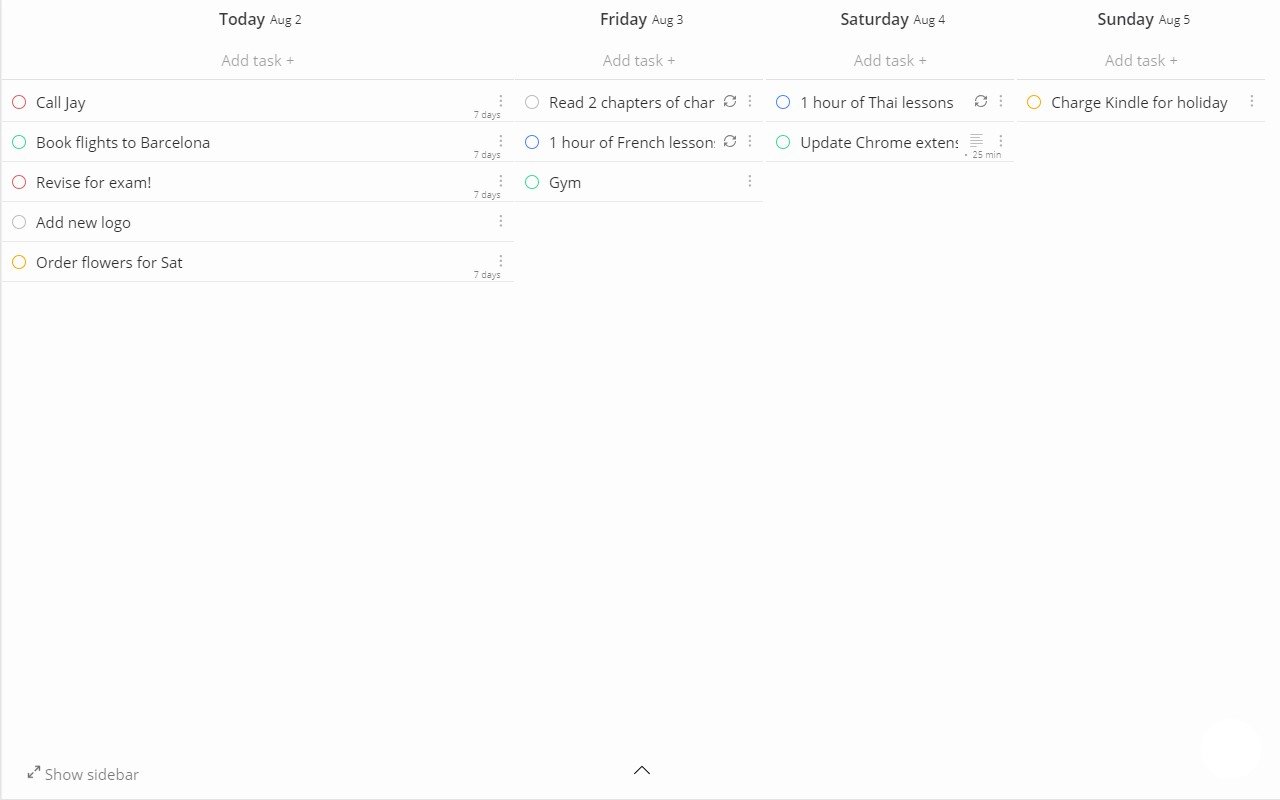Open options menu for Read 2 chapters task
This screenshot has width=1280, height=800.
point(750,101)
